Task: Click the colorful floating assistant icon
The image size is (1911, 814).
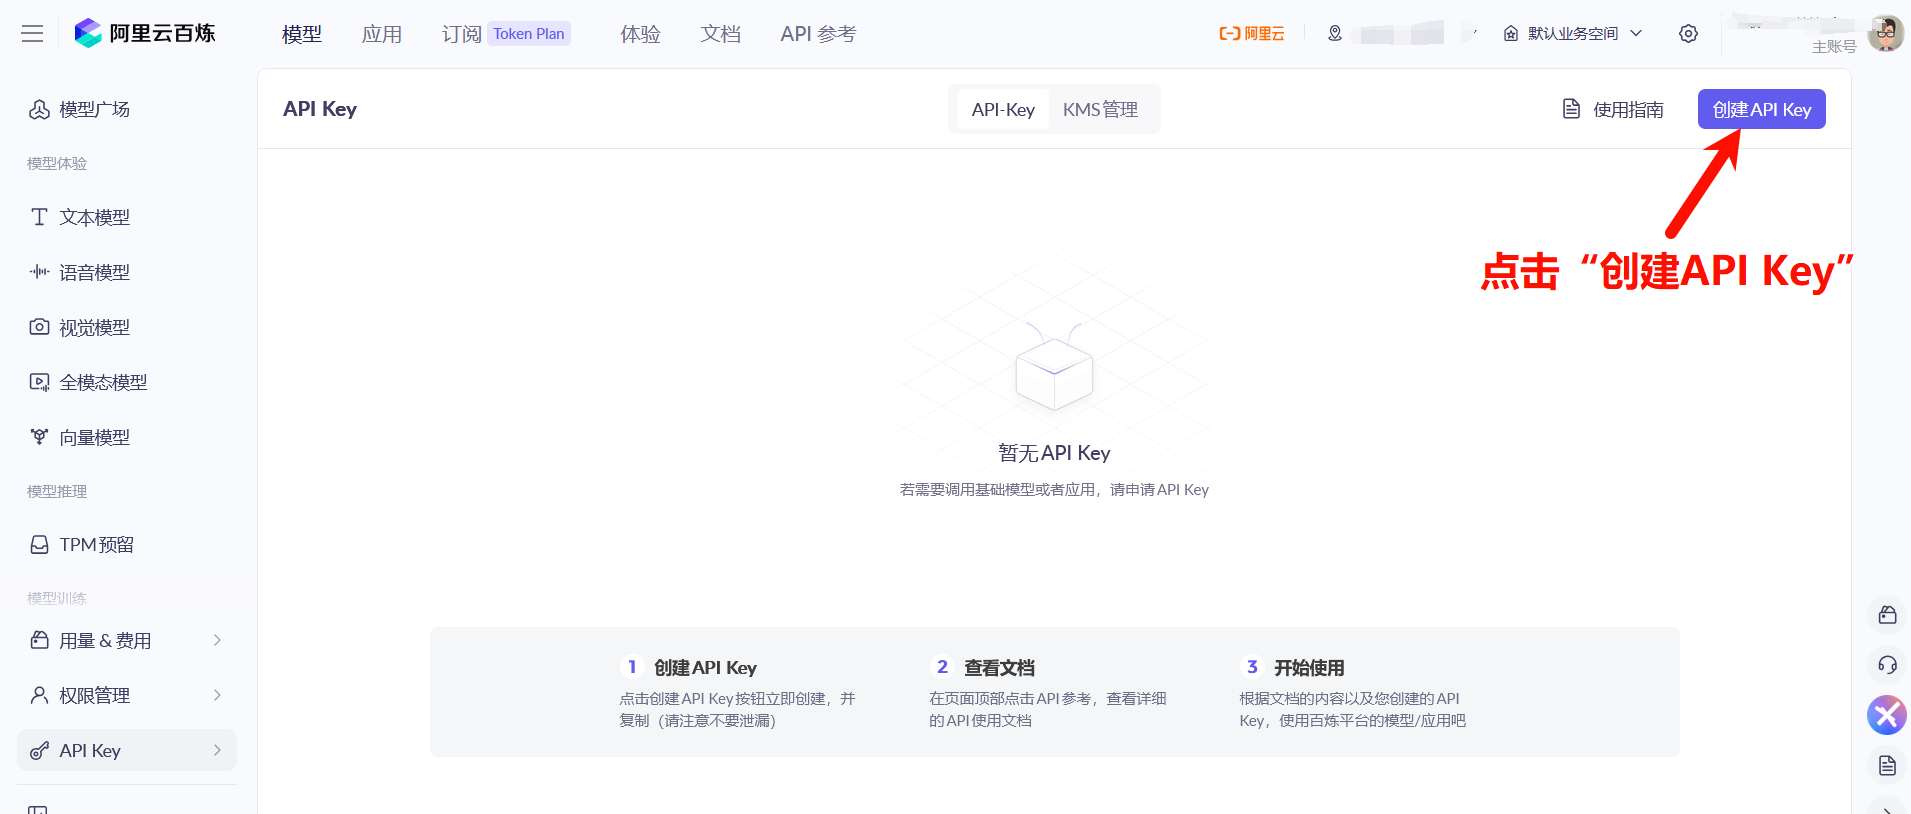Action: (x=1887, y=715)
